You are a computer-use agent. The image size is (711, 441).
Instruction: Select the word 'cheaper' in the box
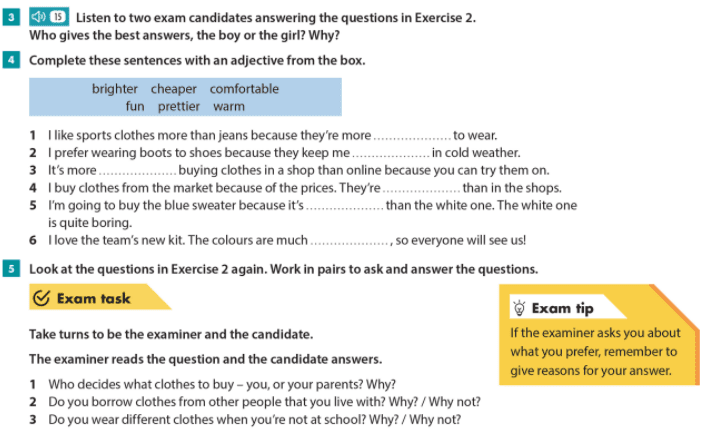click(x=174, y=89)
